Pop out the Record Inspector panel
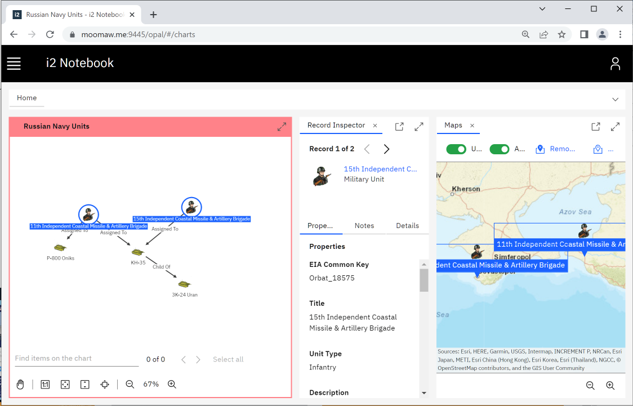Viewport: 633px width, 406px height. coord(399,127)
